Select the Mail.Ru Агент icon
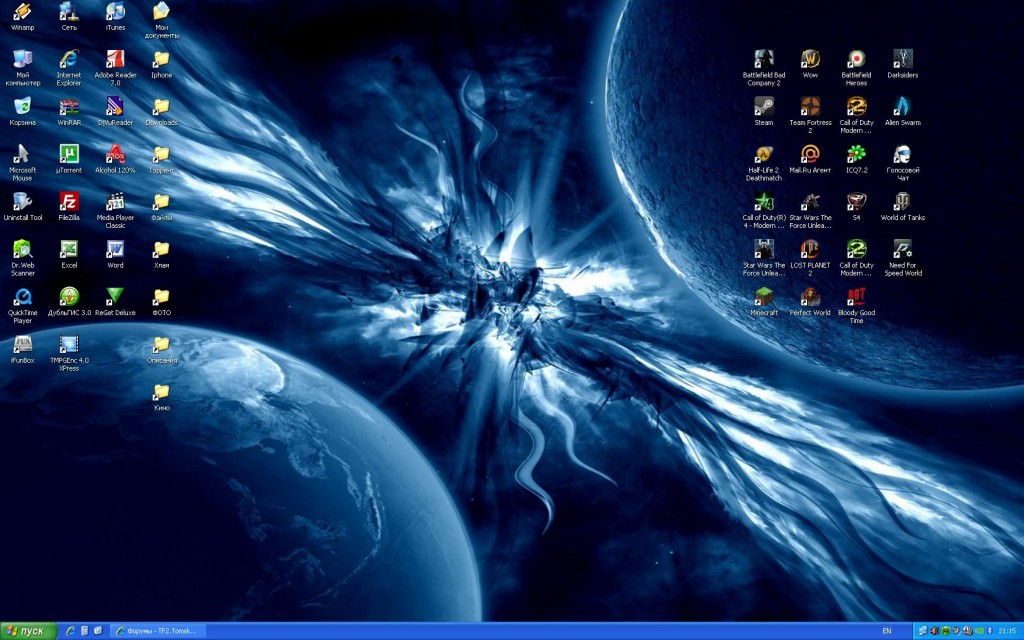 pos(810,159)
